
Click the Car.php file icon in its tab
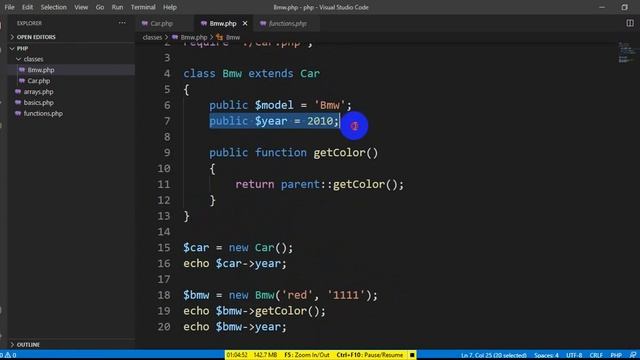[144, 24]
